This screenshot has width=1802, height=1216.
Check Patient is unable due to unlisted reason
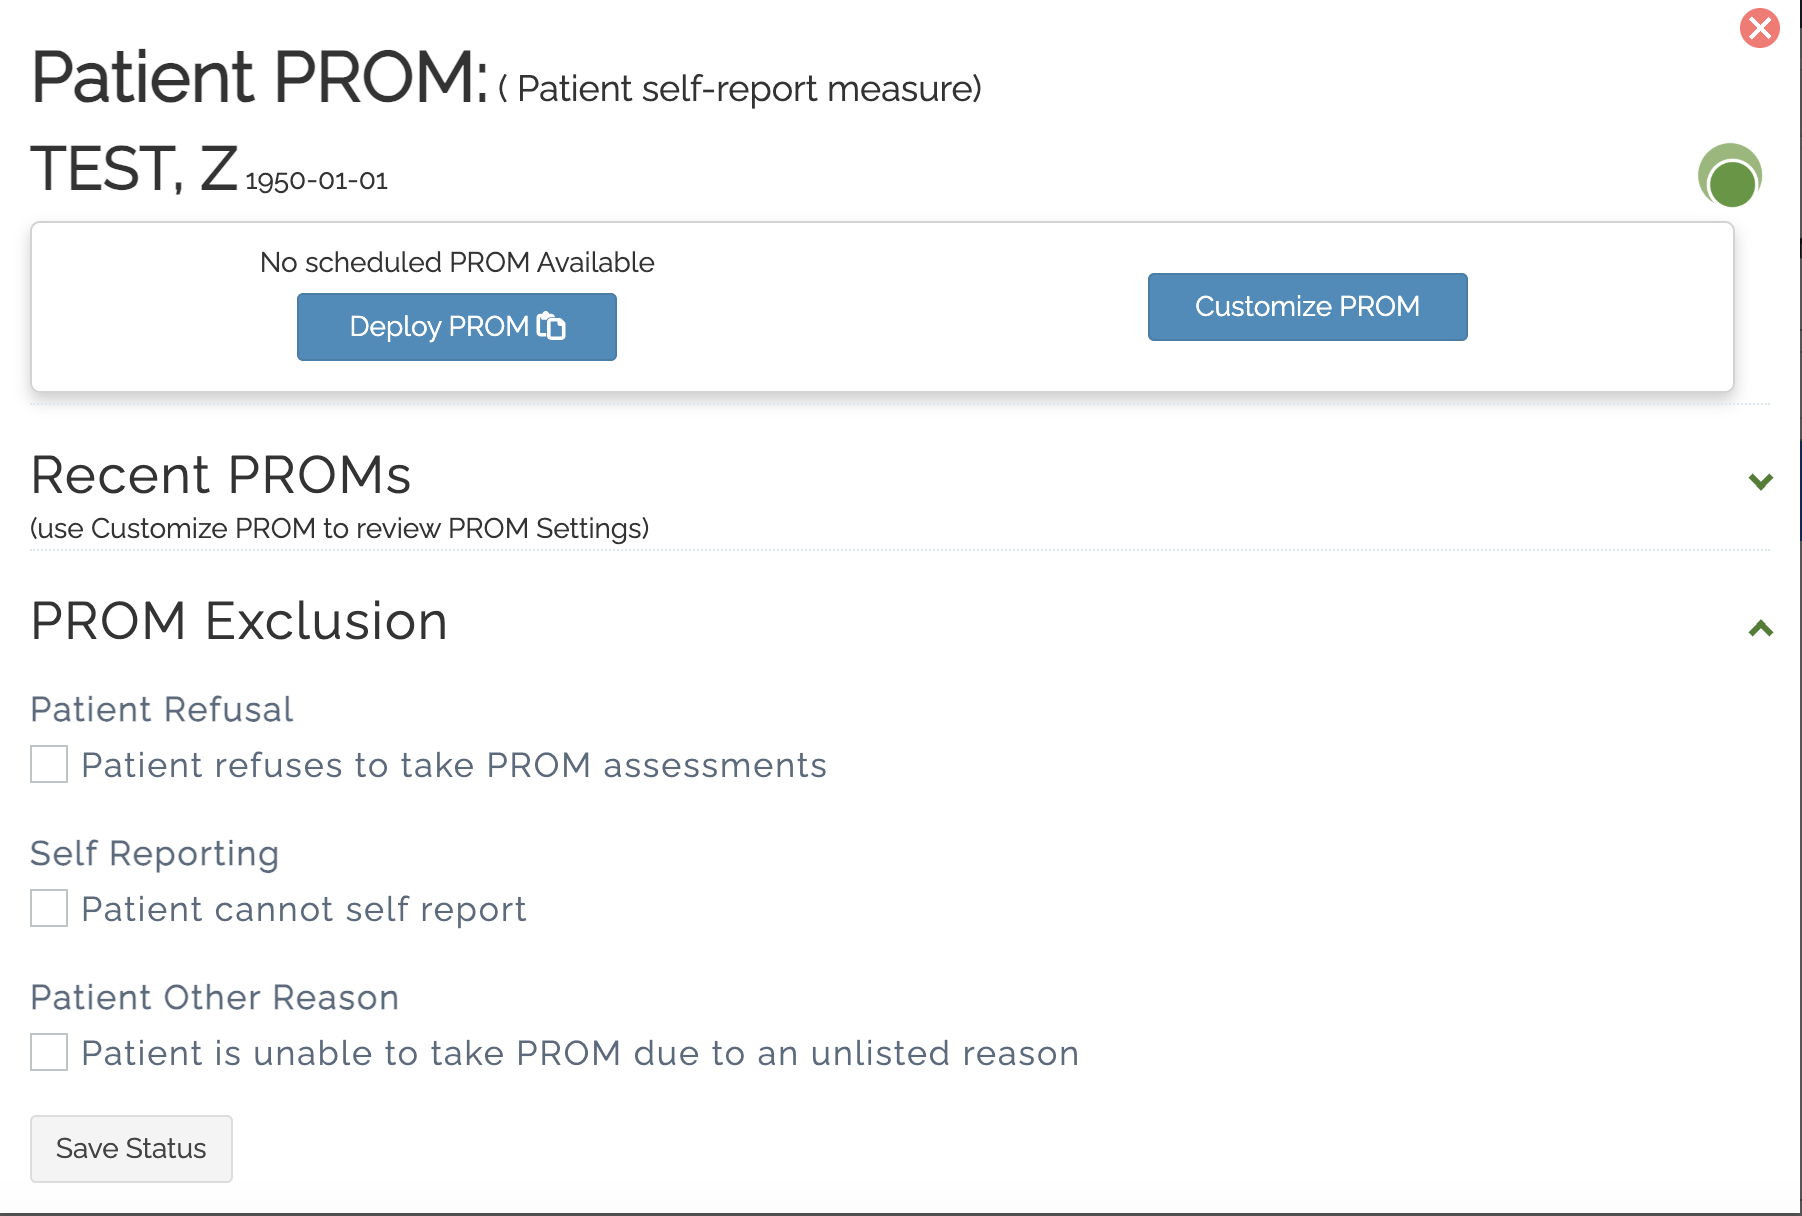point(47,1053)
